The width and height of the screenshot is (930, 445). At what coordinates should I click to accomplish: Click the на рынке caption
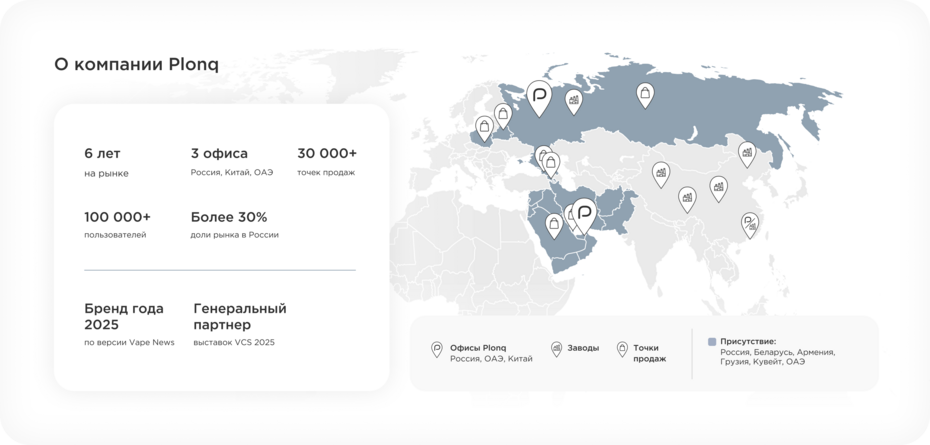click(106, 174)
